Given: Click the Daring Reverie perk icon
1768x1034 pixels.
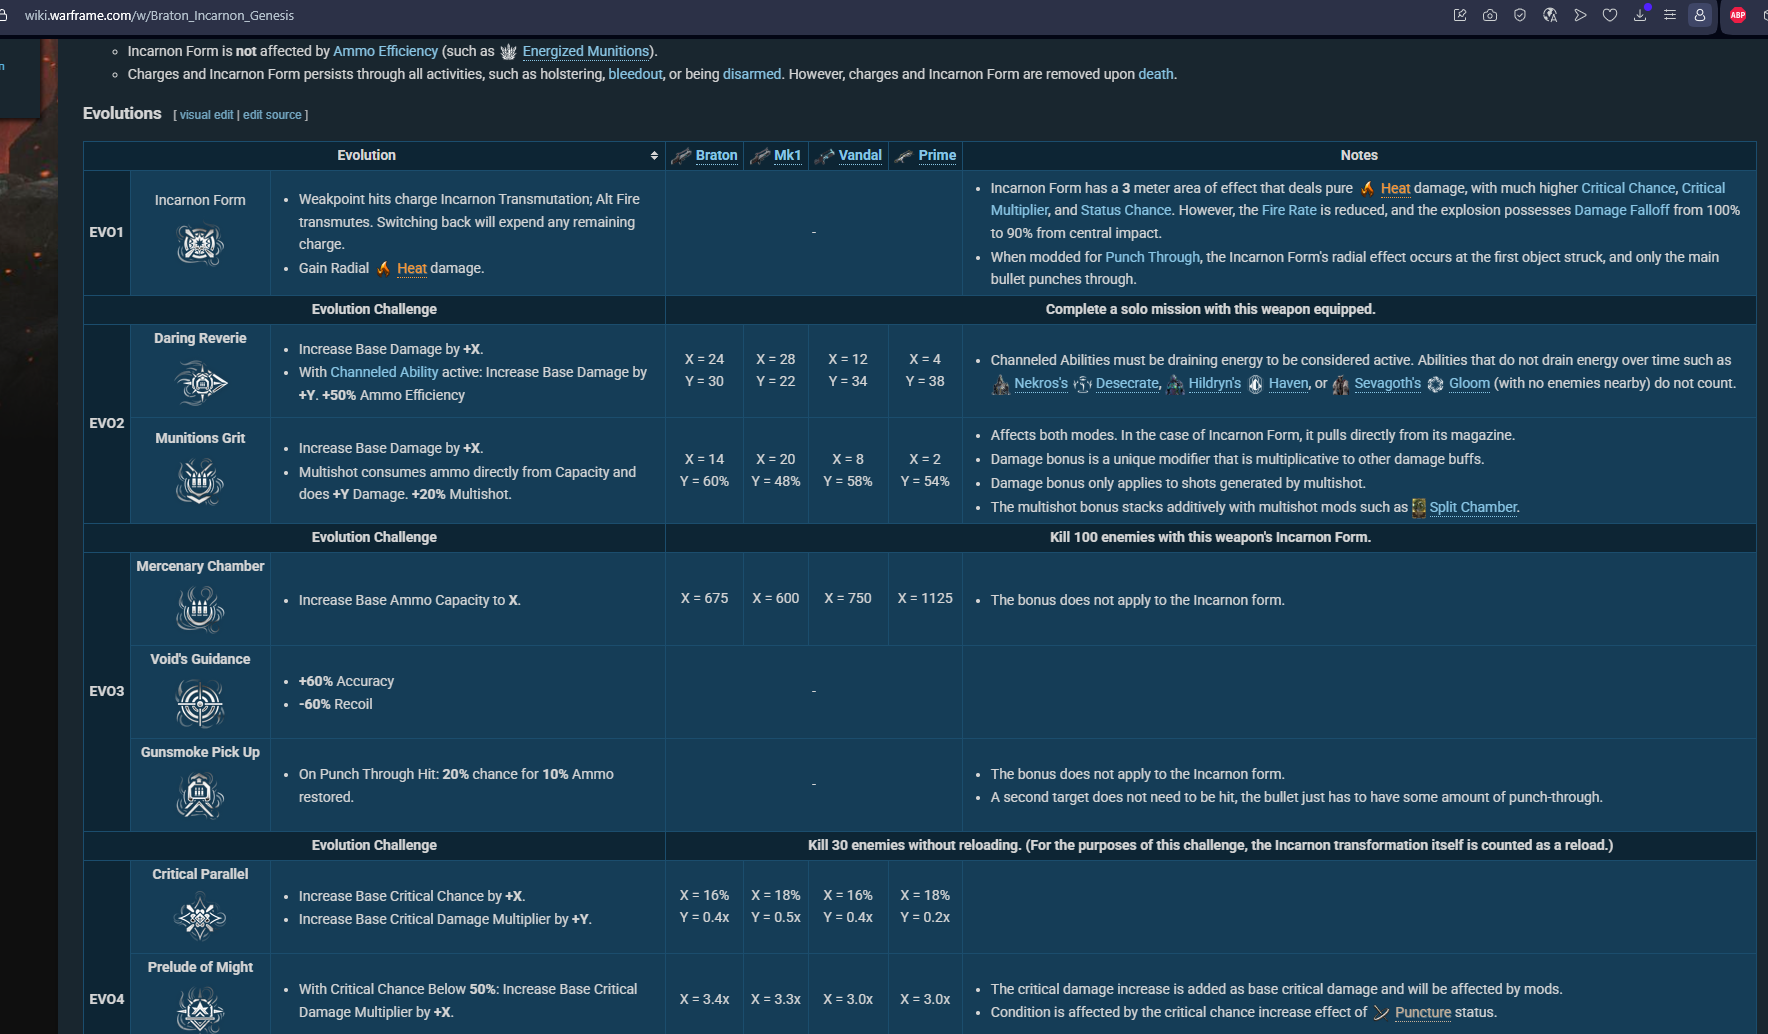Looking at the screenshot, I should pyautogui.click(x=200, y=383).
